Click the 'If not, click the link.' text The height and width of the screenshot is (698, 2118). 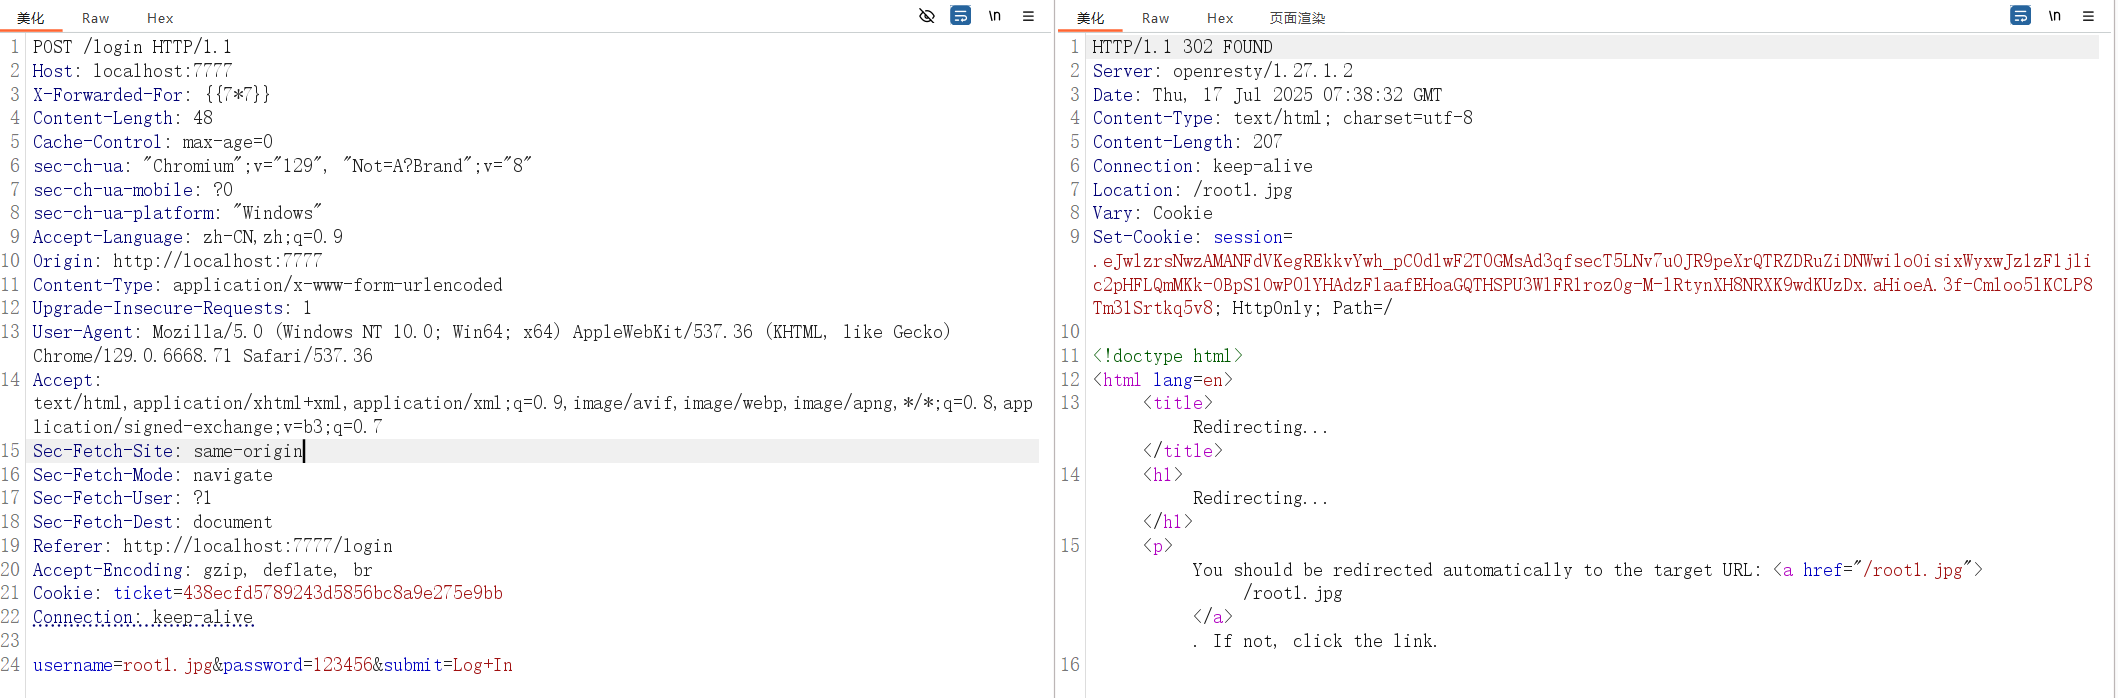coord(1325,641)
